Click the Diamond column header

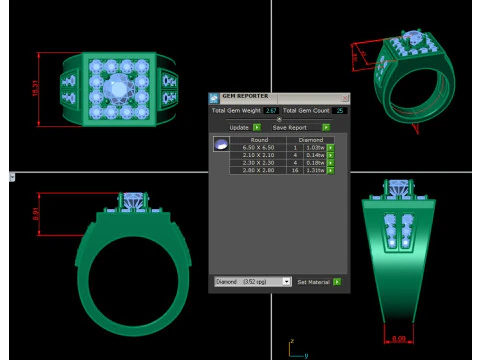(x=311, y=140)
